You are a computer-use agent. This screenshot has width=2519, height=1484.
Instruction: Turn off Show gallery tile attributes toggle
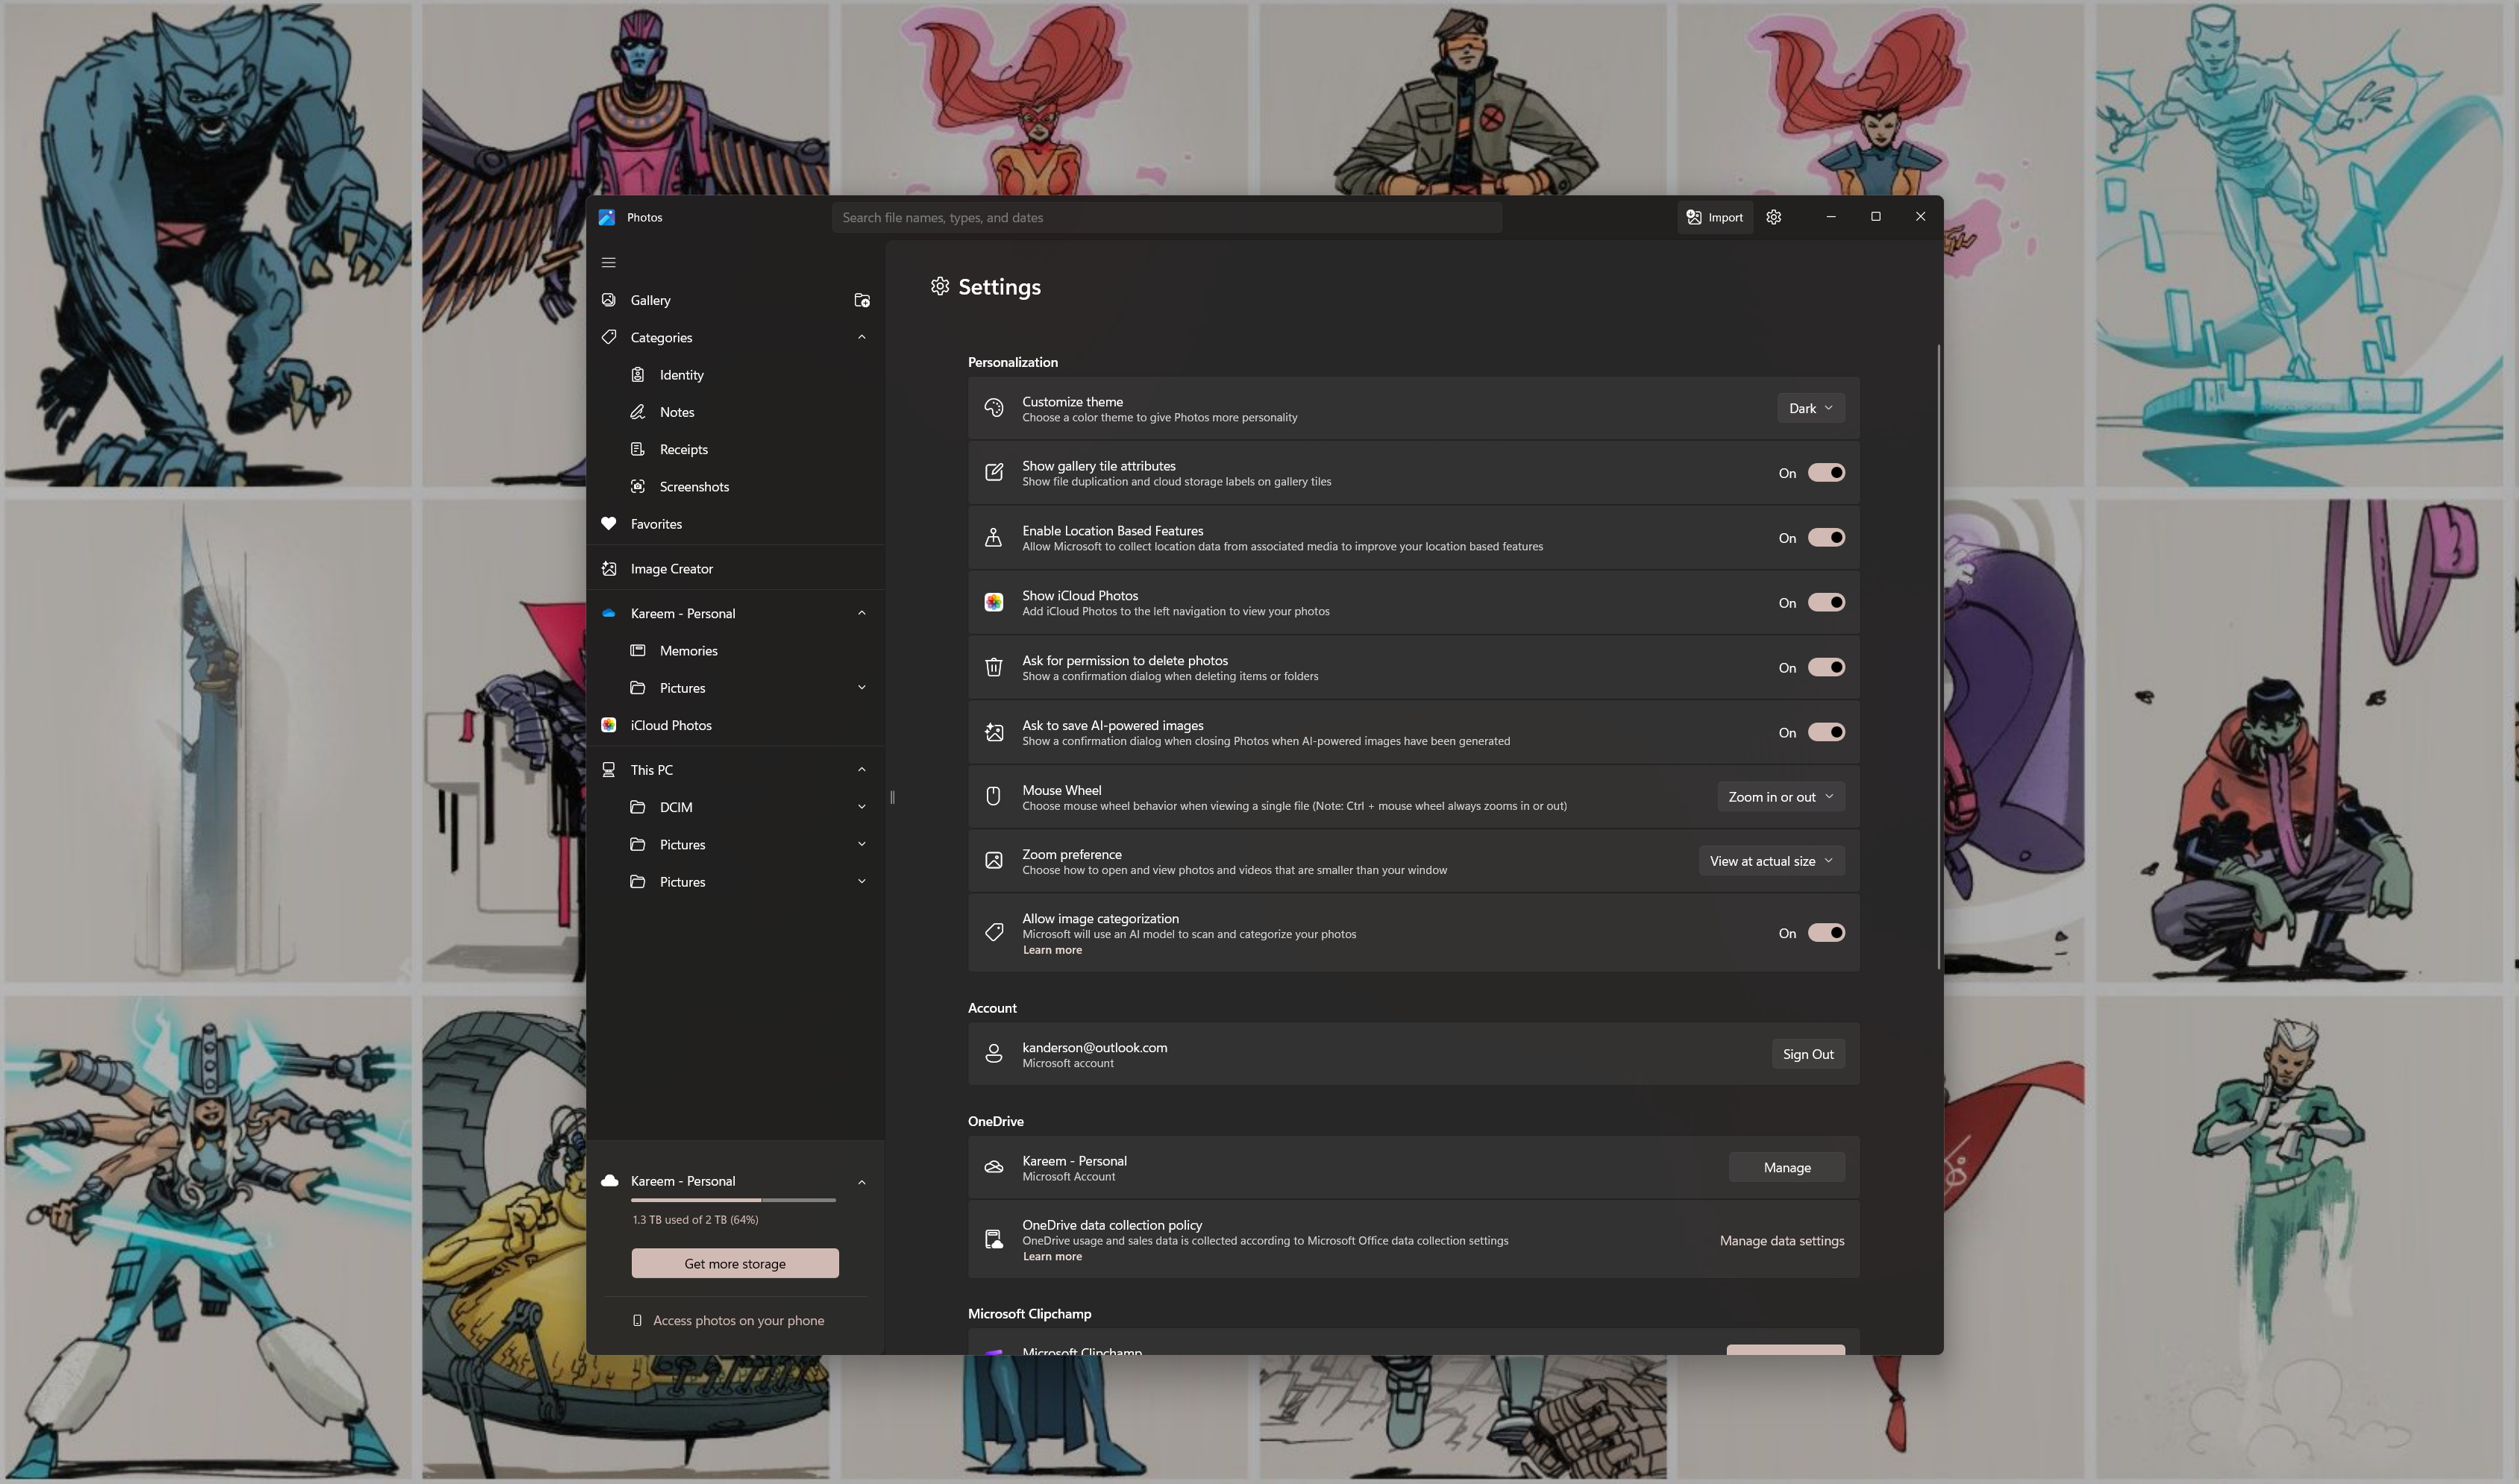click(x=1826, y=473)
